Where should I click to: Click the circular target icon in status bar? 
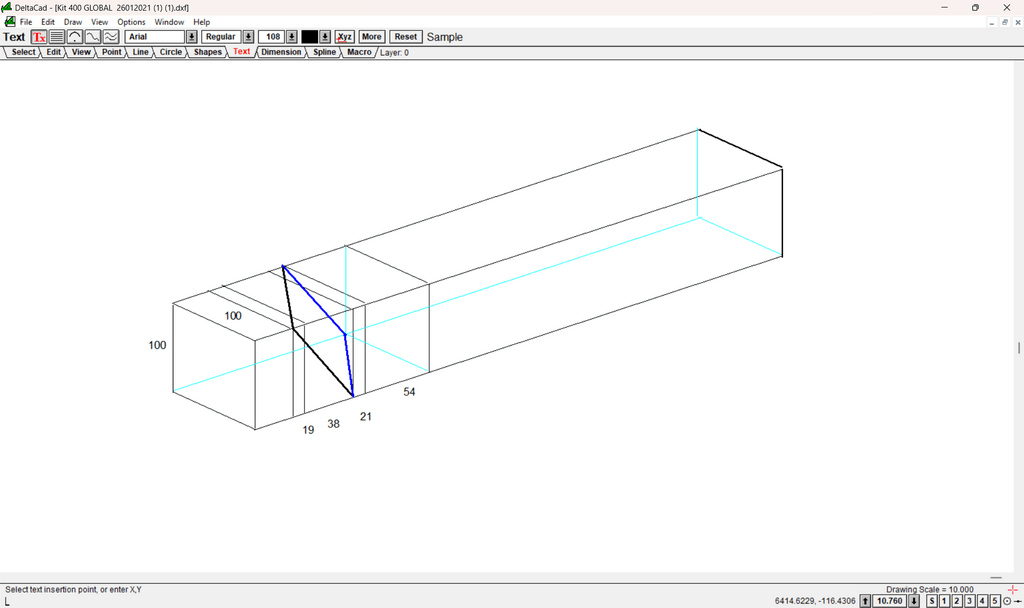1007,601
